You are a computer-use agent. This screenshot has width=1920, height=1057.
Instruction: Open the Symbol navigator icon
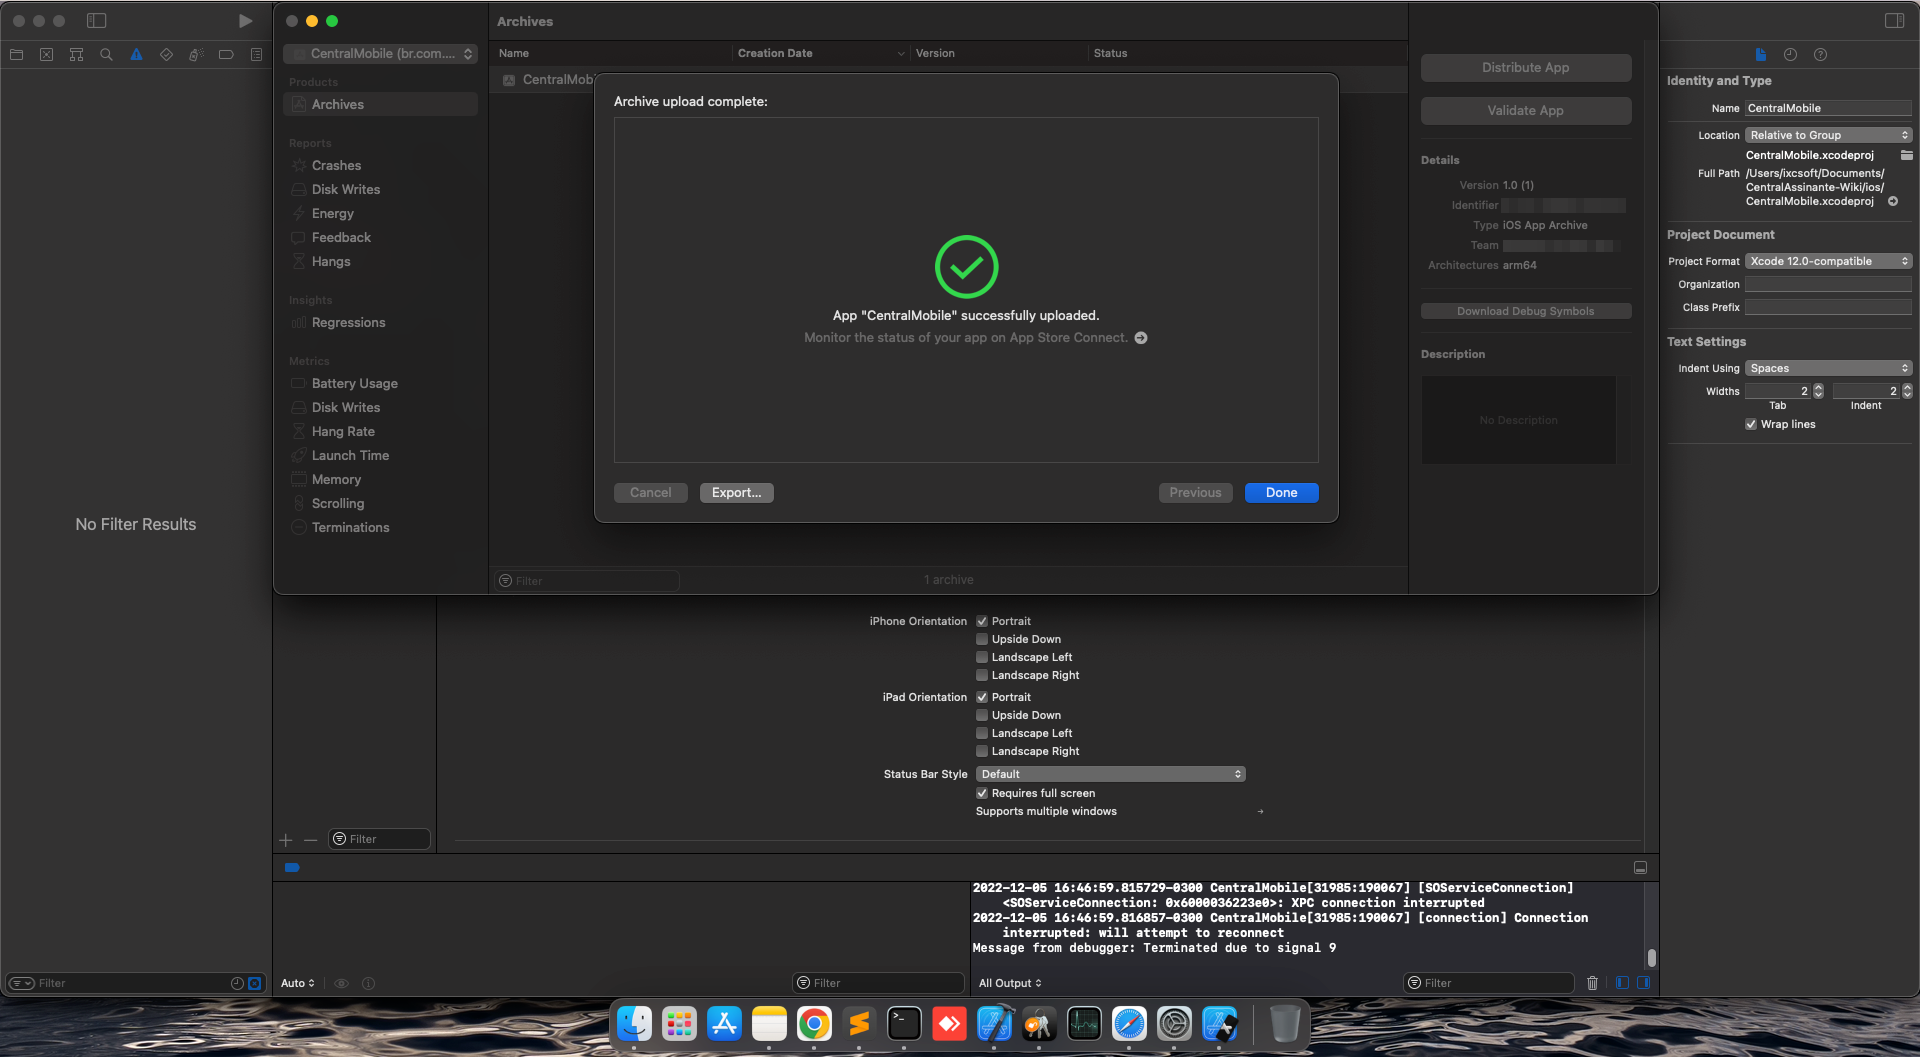(77, 55)
